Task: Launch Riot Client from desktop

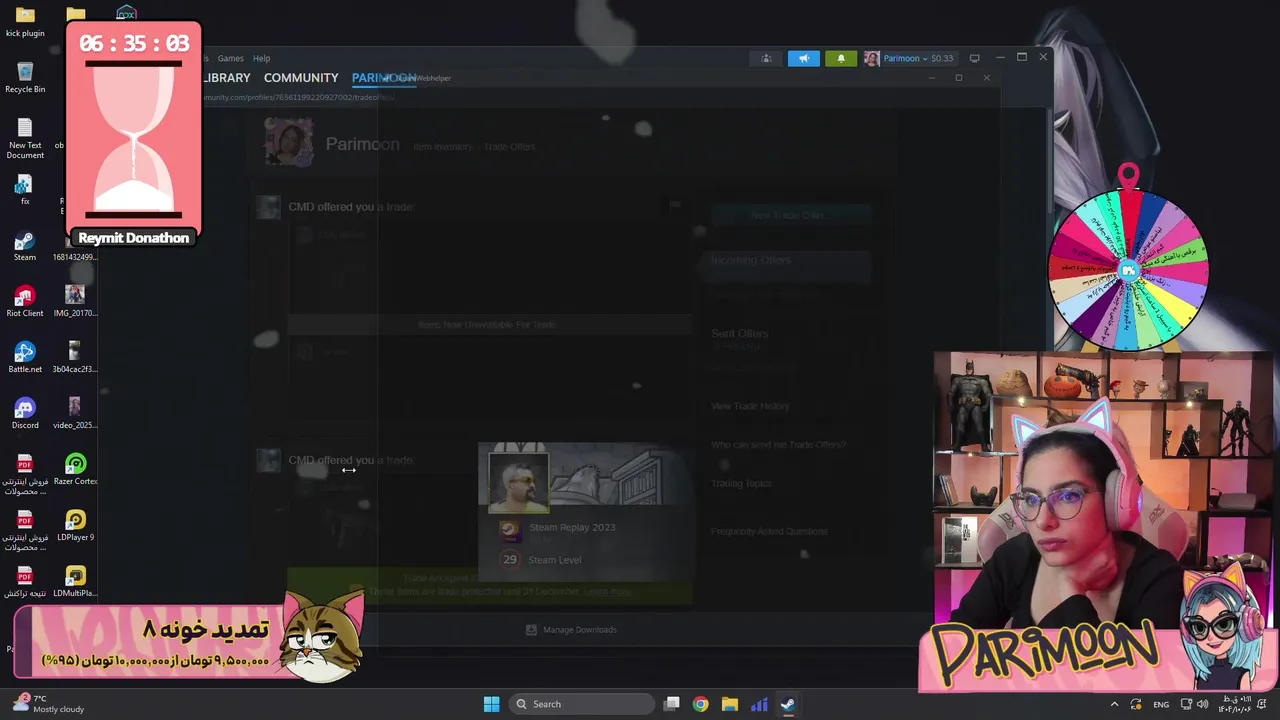Action: 25,302
